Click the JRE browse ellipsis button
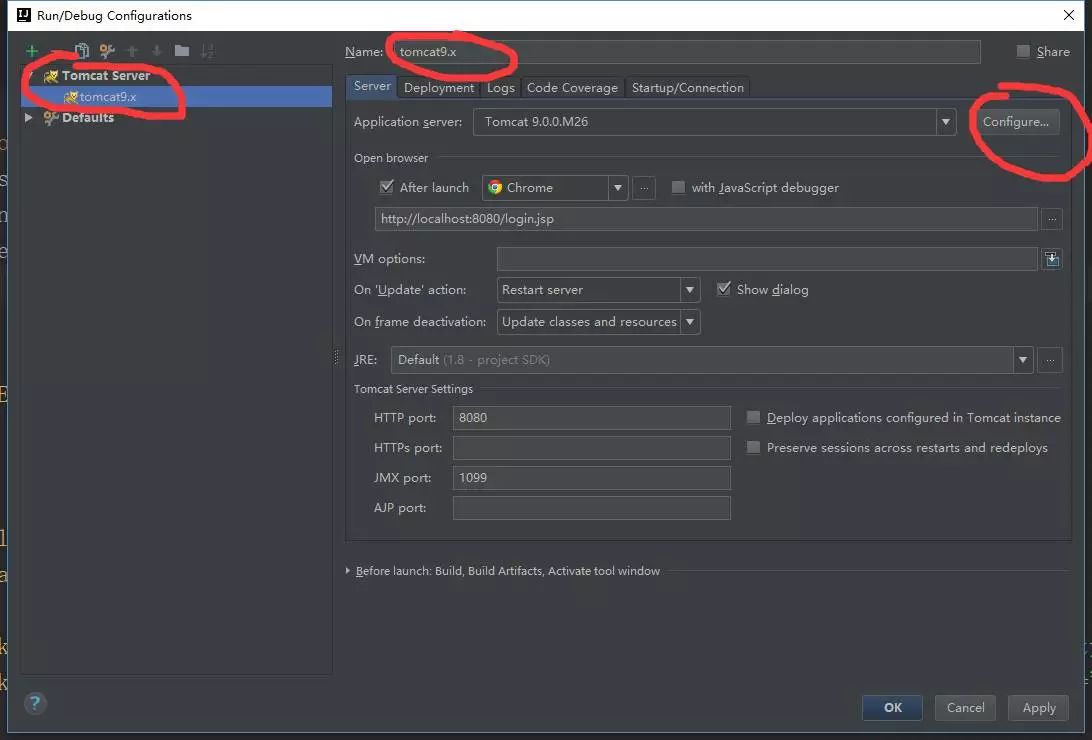The width and height of the screenshot is (1092, 740). 1050,360
